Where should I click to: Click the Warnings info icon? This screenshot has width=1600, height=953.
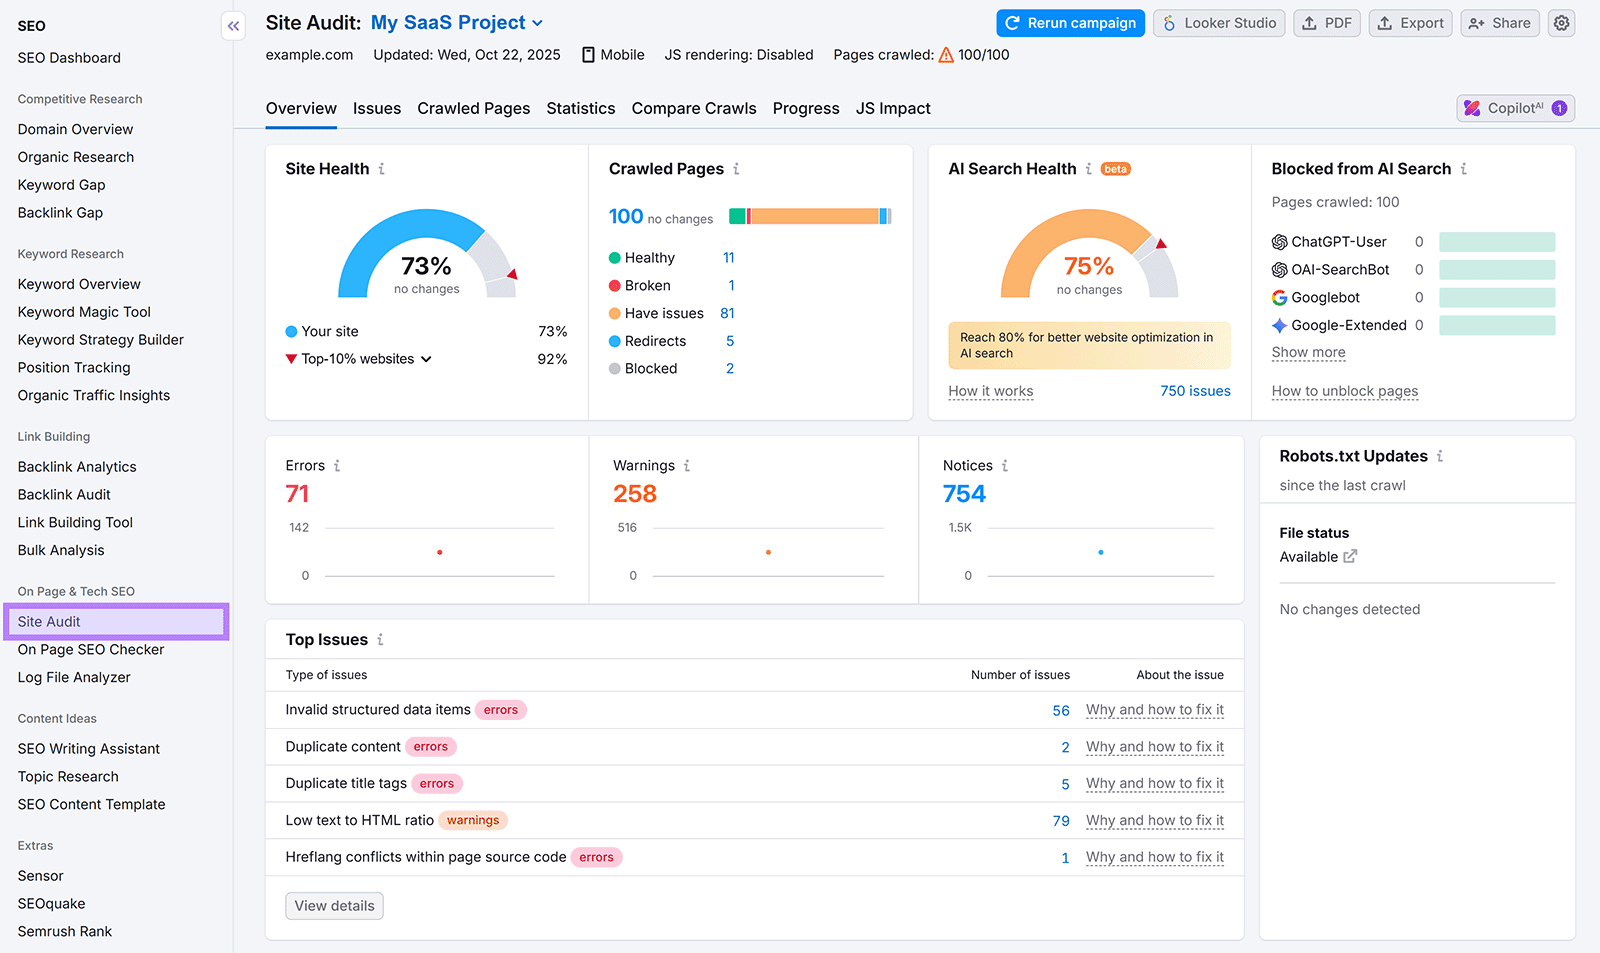(x=686, y=465)
